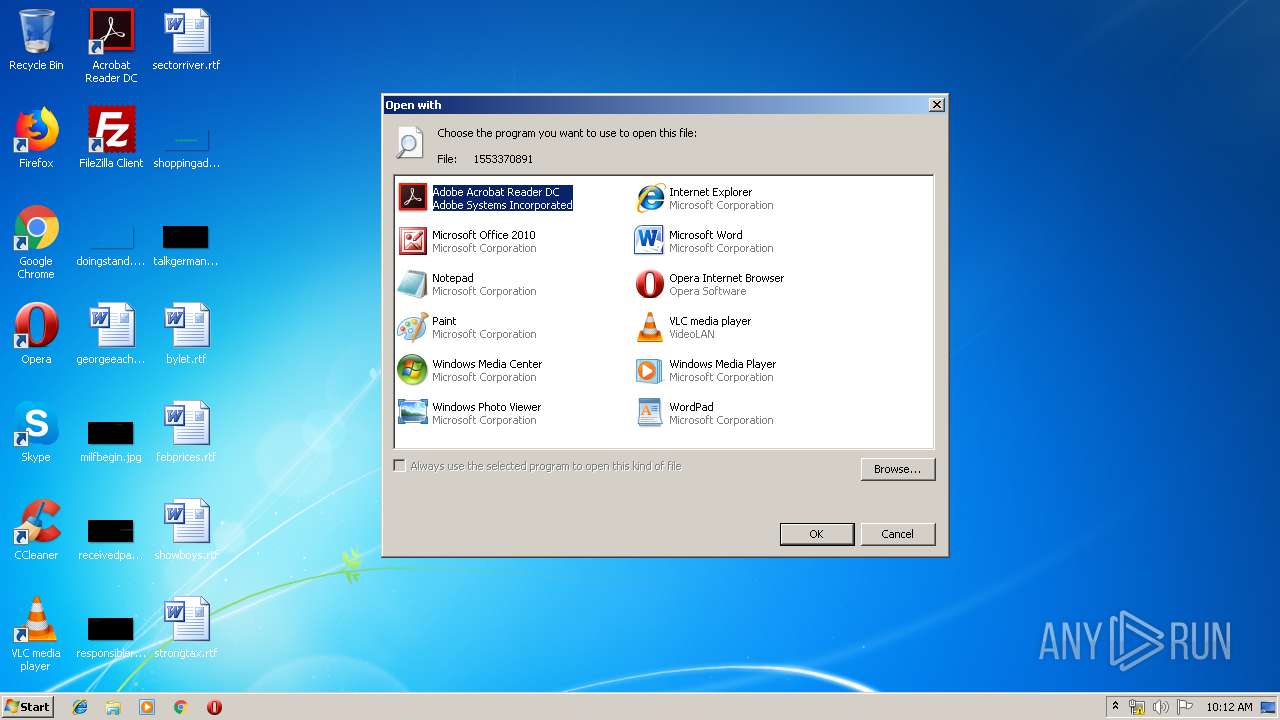The width and height of the screenshot is (1280, 720).
Task: Select showboys.rtf desktop file
Action: point(186,530)
